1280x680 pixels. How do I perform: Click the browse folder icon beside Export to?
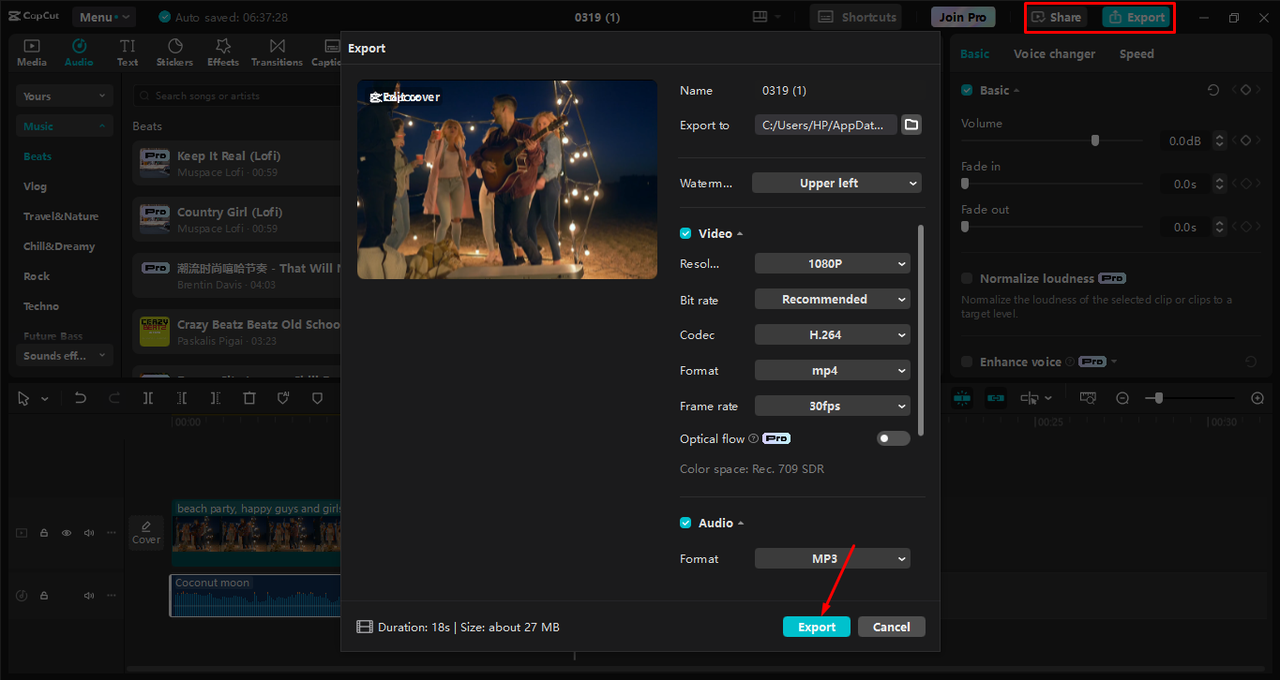[x=911, y=125]
